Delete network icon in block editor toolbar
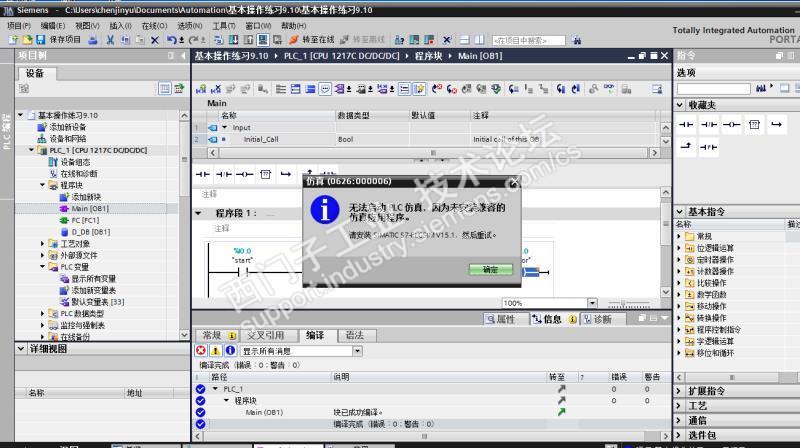The width and height of the screenshot is (800, 448). click(216, 89)
